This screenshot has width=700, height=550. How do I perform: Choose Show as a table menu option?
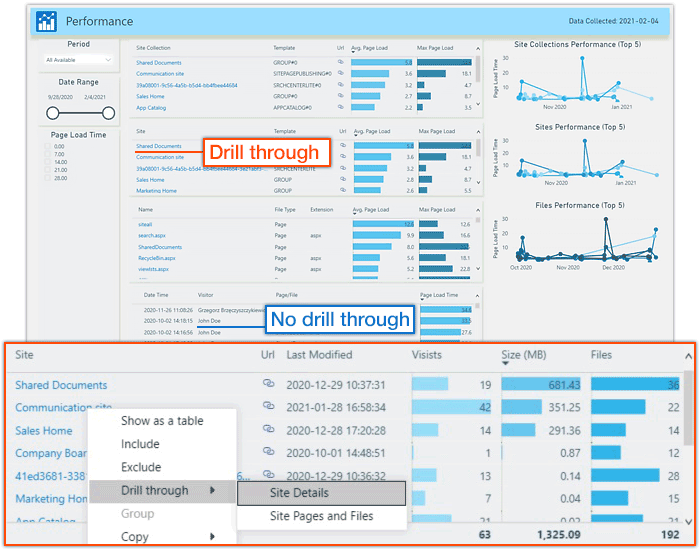click(x=162, y=421)
